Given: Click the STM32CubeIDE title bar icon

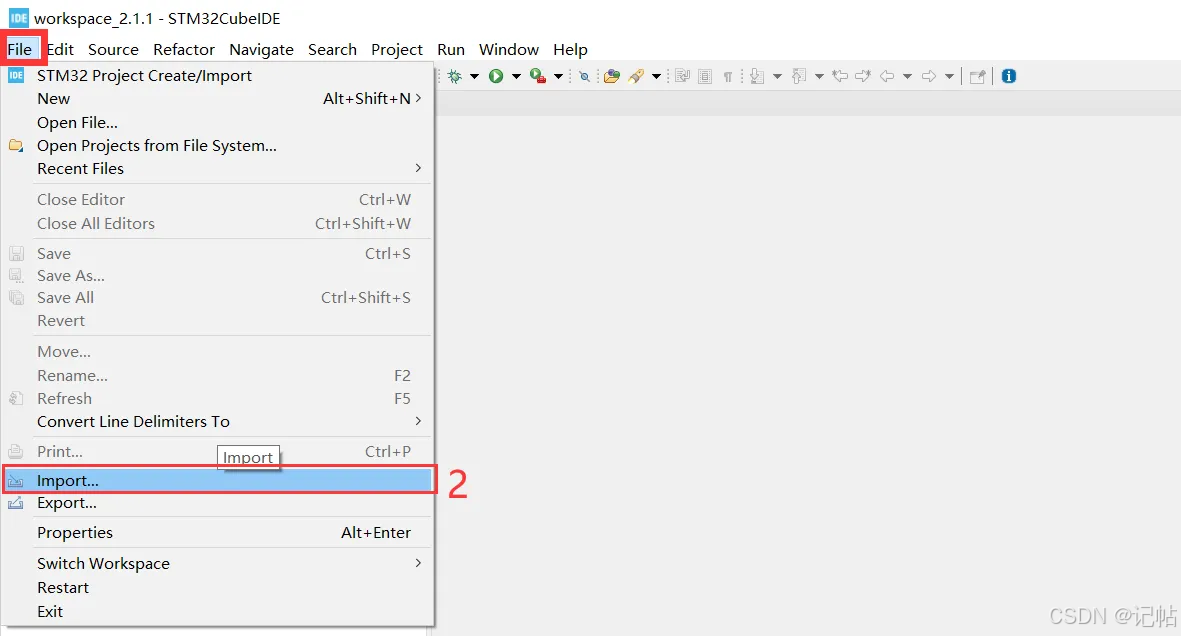Looking at the screenshot, I should [x=18, y=17].
